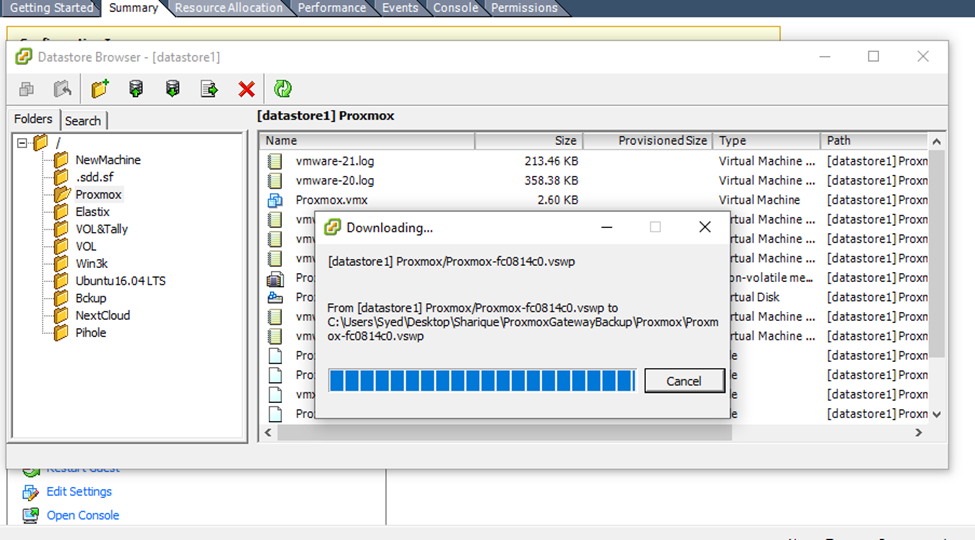Open the Performance tab

tap(332, 8)
